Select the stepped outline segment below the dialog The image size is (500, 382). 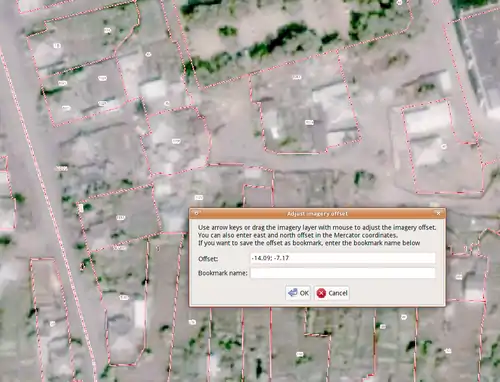[318, 323]
